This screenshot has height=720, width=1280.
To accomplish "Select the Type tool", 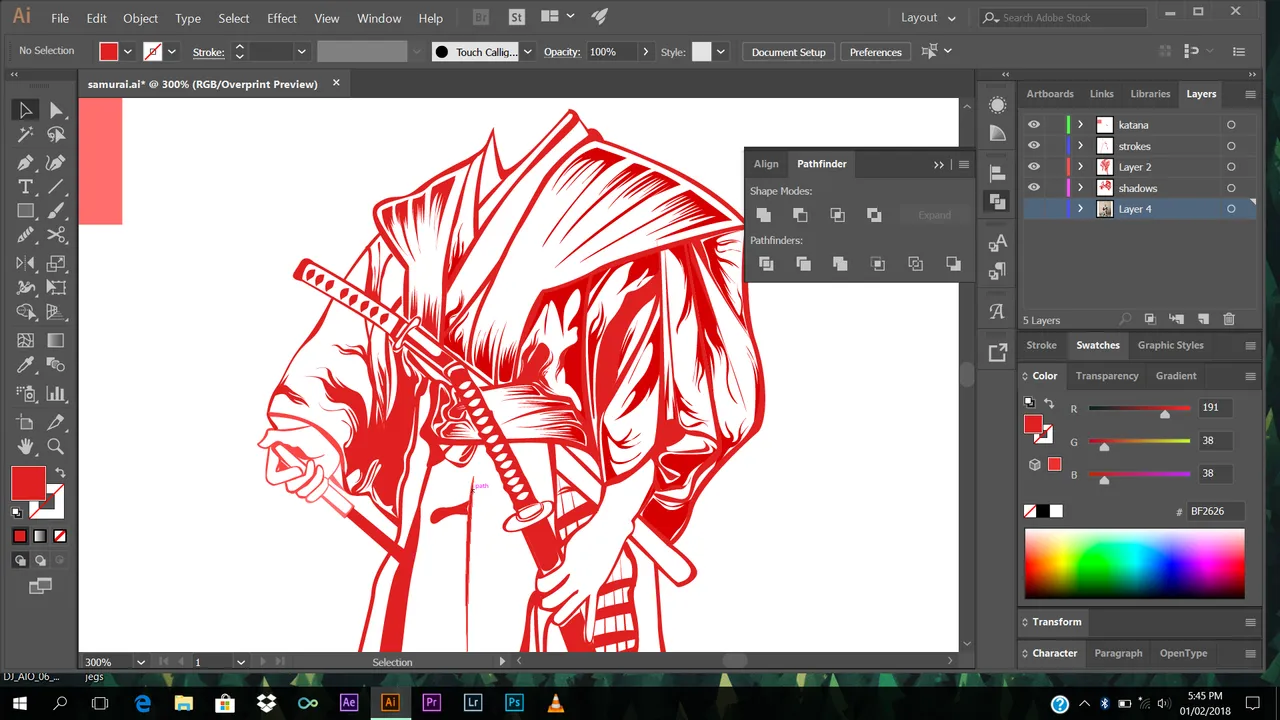I will coord(25,187).
